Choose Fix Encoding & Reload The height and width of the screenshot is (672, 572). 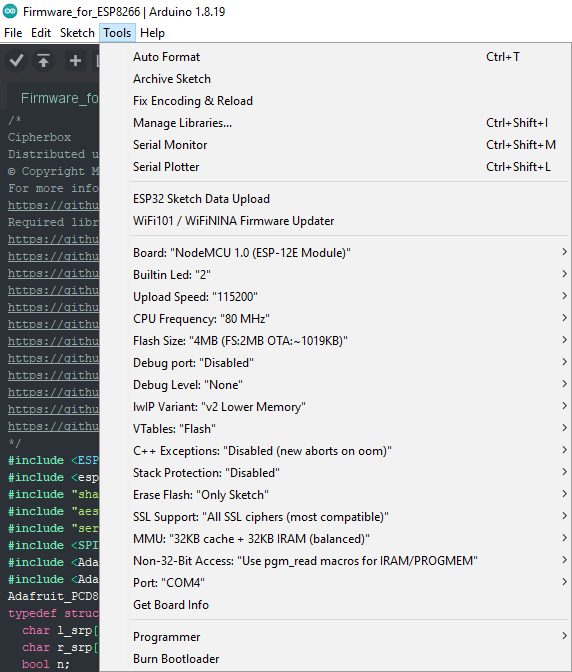335,101
